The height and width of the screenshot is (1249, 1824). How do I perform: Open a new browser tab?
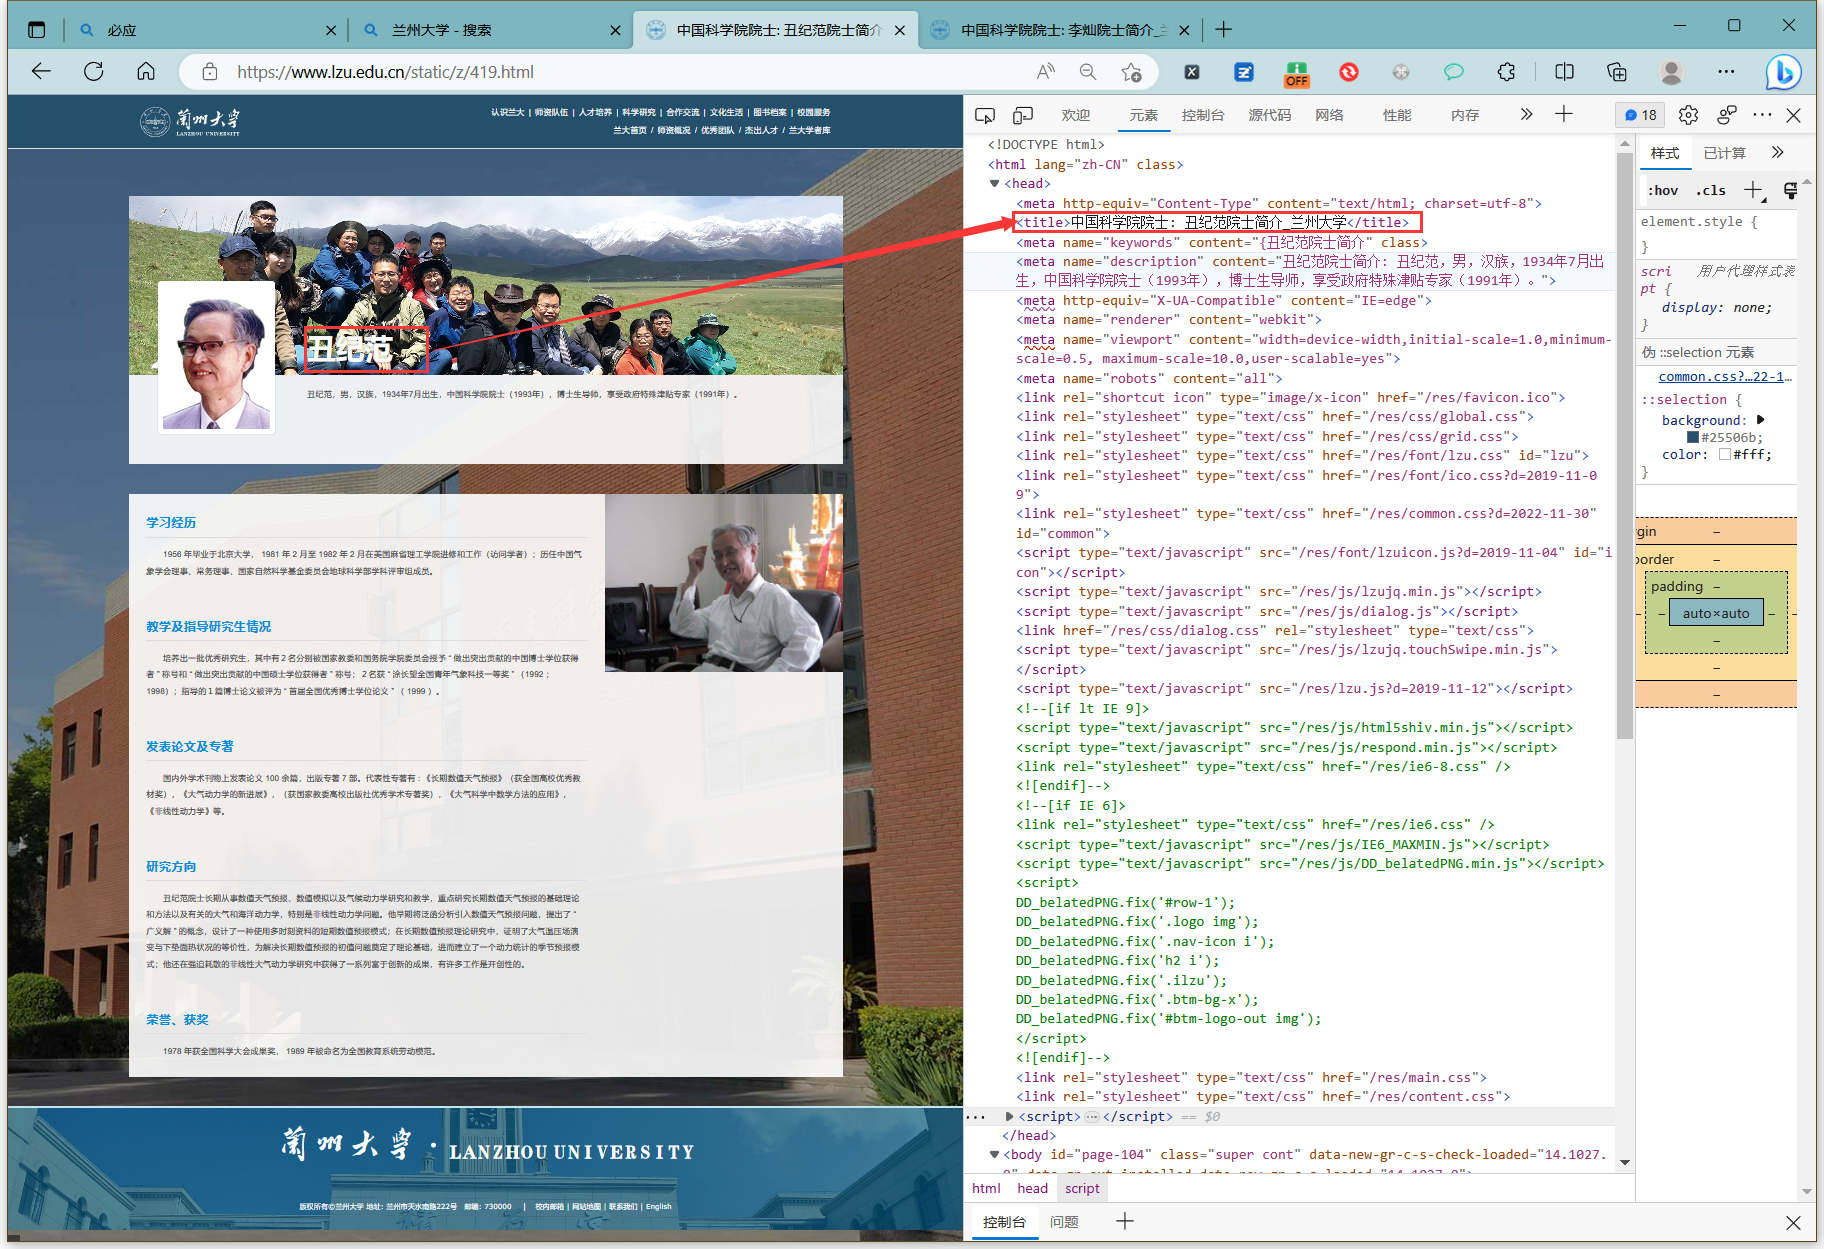pos(1223,30)
